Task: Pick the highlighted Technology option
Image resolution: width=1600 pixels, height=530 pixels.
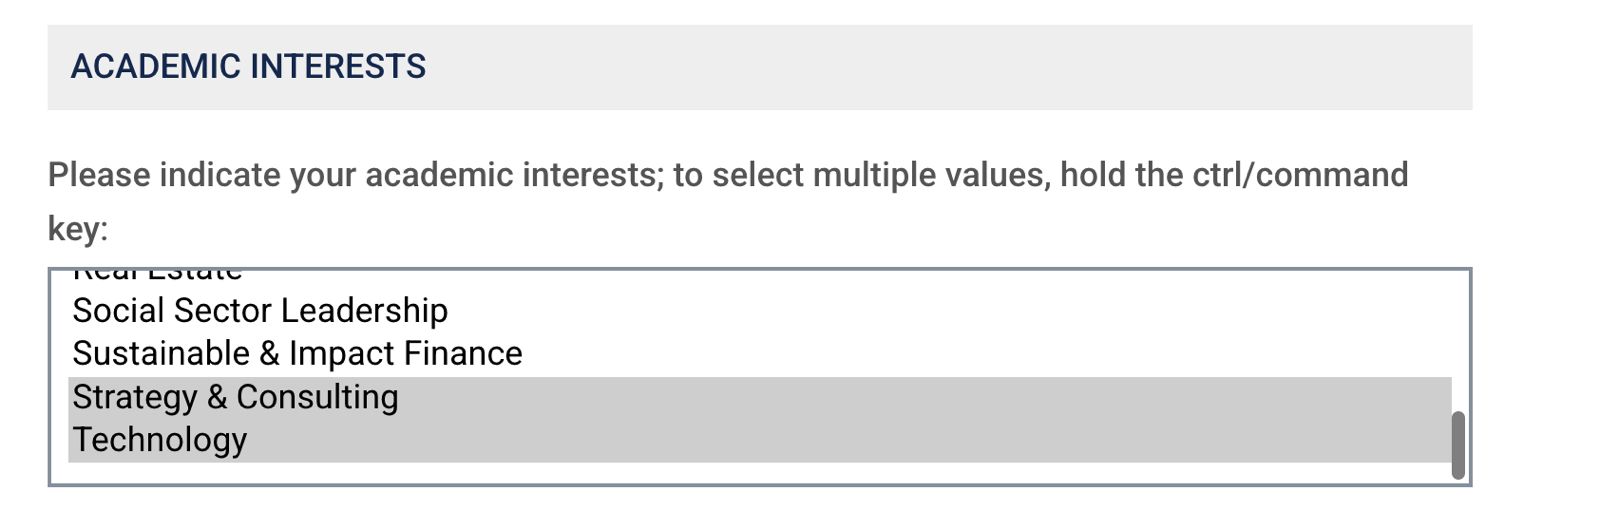Action: click(160, 440)
